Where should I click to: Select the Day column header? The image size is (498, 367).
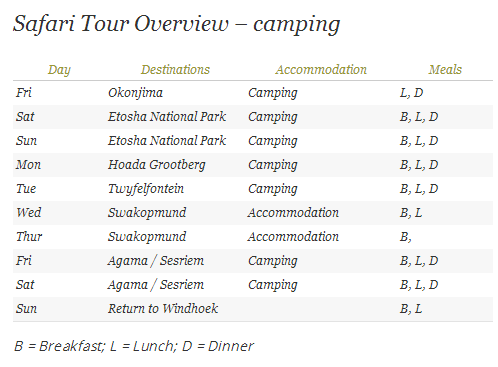(x=59, y=70)
